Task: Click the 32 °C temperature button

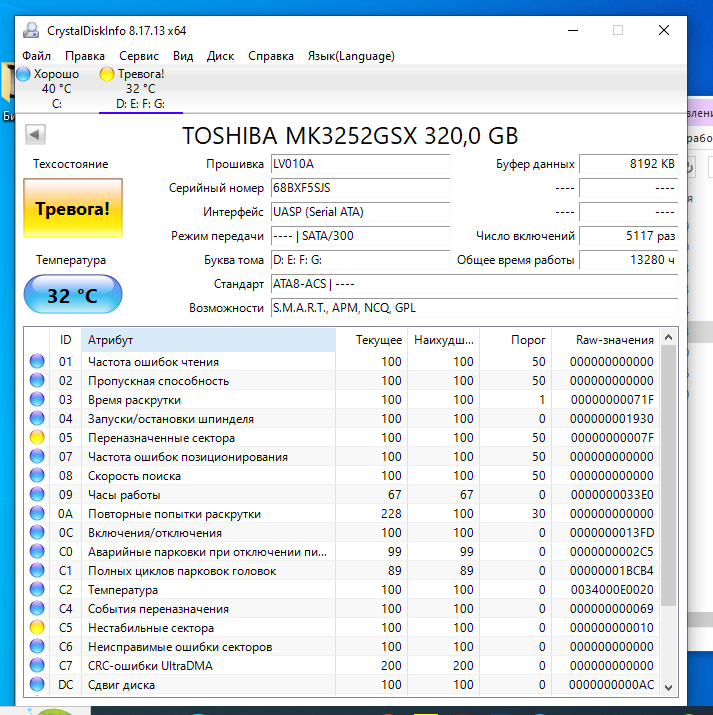Action: (73, 295)
